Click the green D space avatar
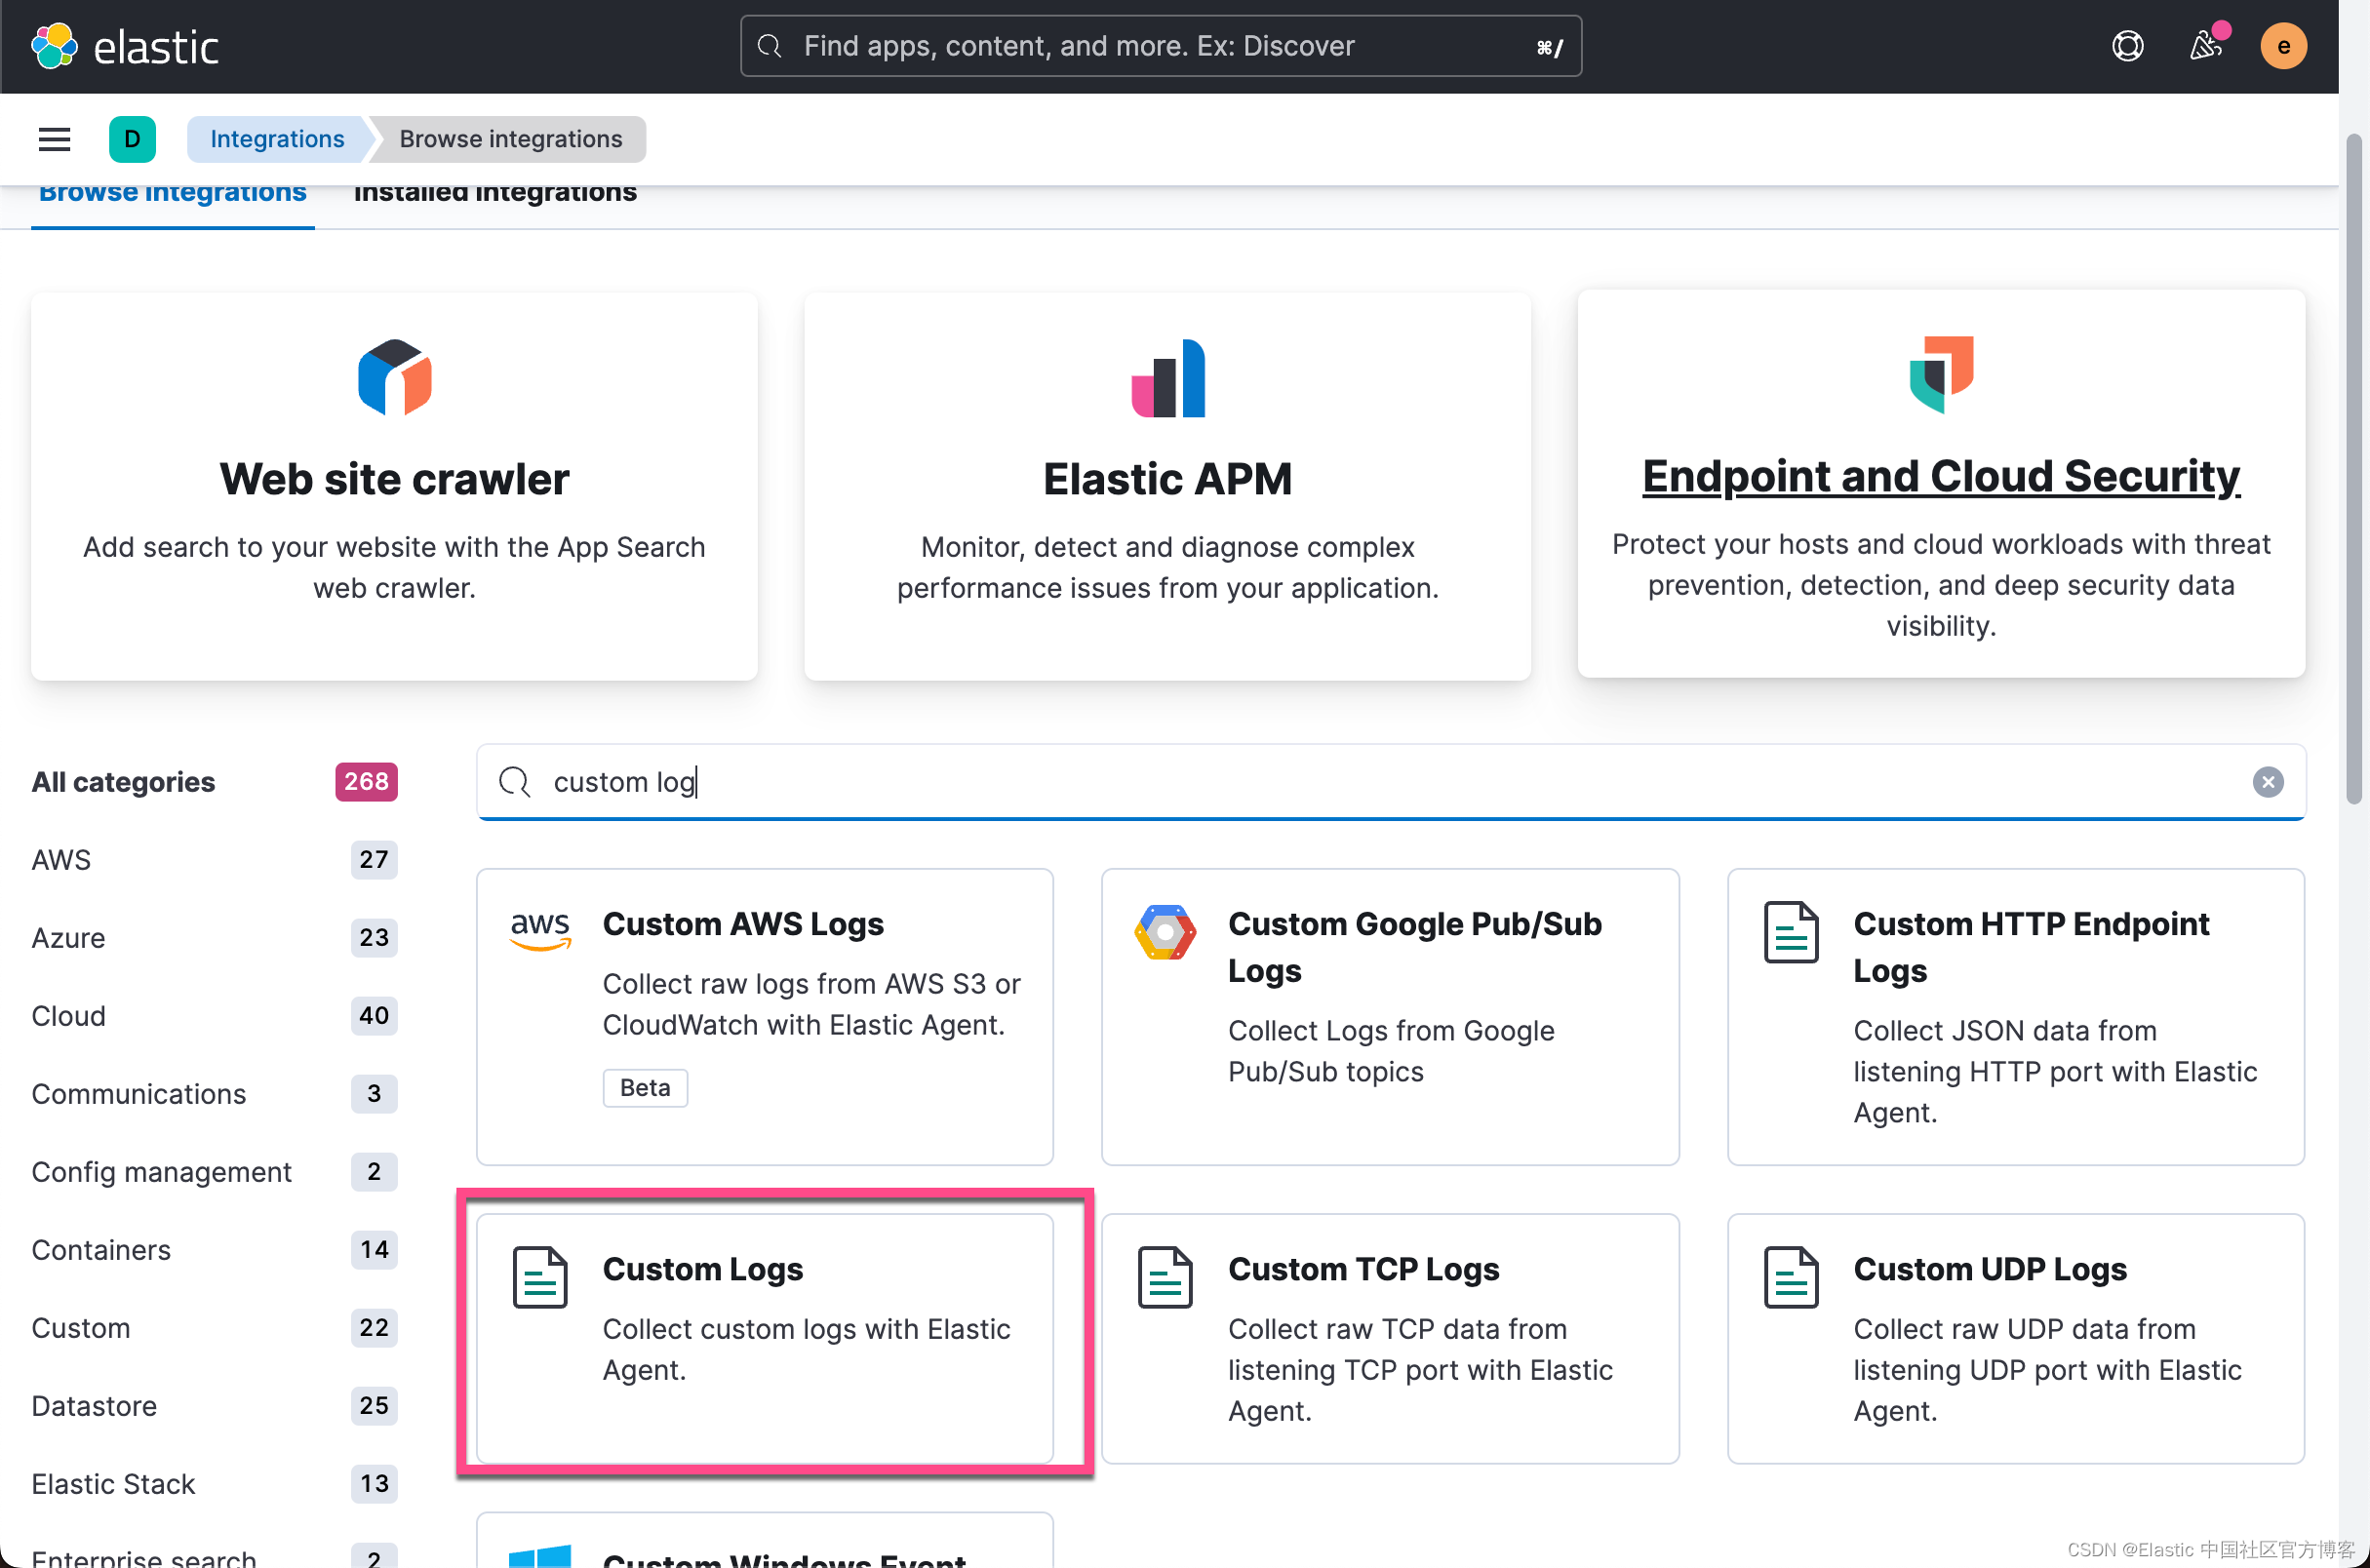The image size is (2370, 1568). (132, 139)
